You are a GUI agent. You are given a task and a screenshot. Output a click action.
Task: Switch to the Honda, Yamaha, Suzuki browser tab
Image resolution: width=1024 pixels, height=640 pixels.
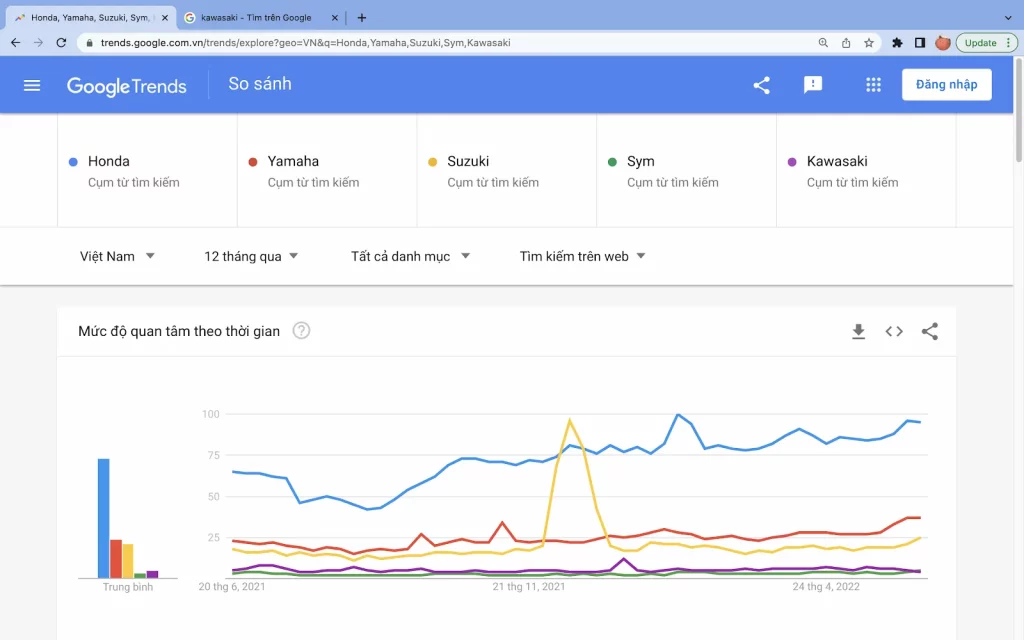tap(89, 18)
